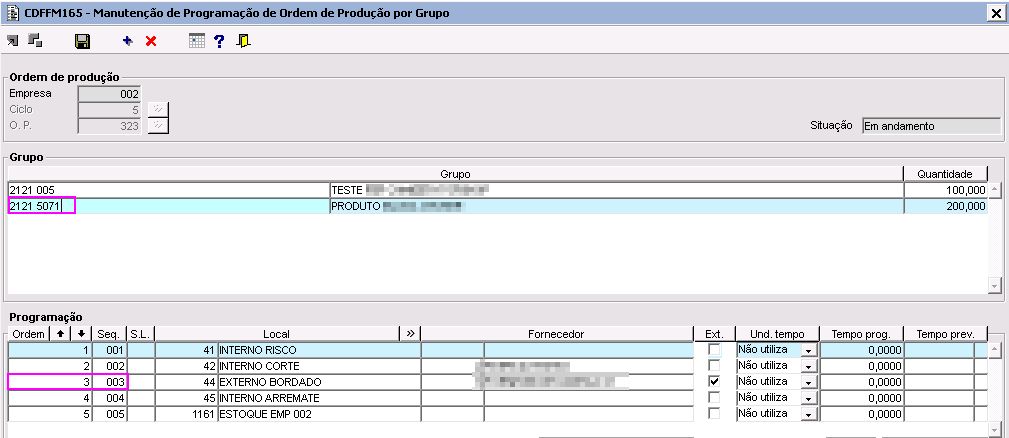Open Und. tempo dropdown for INTERNO CORTE row
Screen dimensions: 1009x438
coord(808,367)
